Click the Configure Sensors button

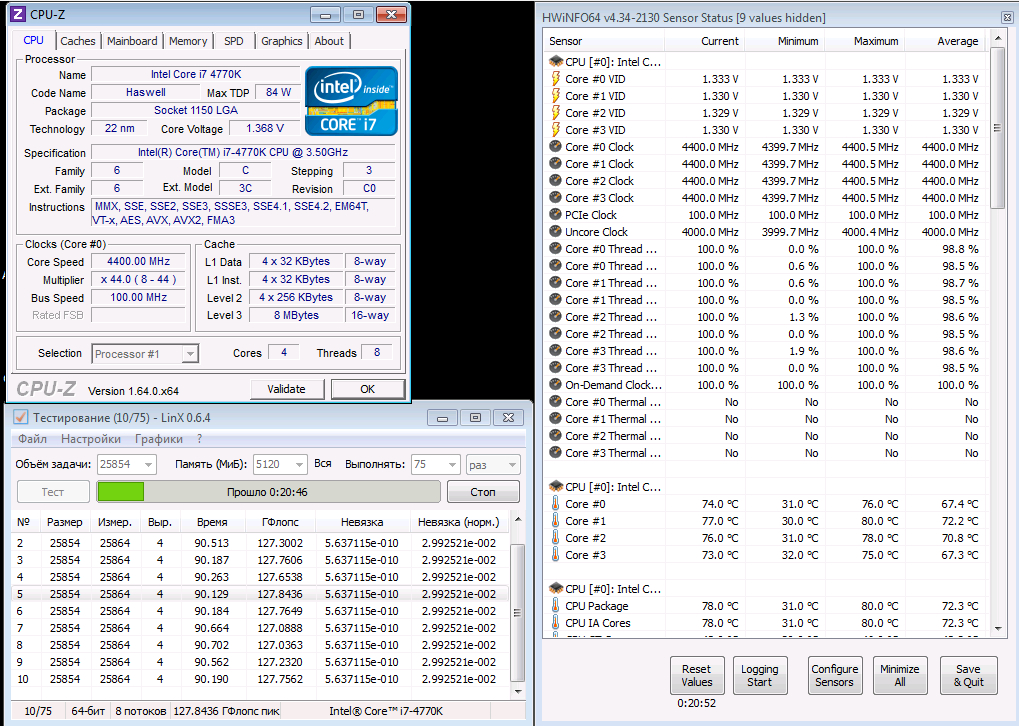coord(834,675)
